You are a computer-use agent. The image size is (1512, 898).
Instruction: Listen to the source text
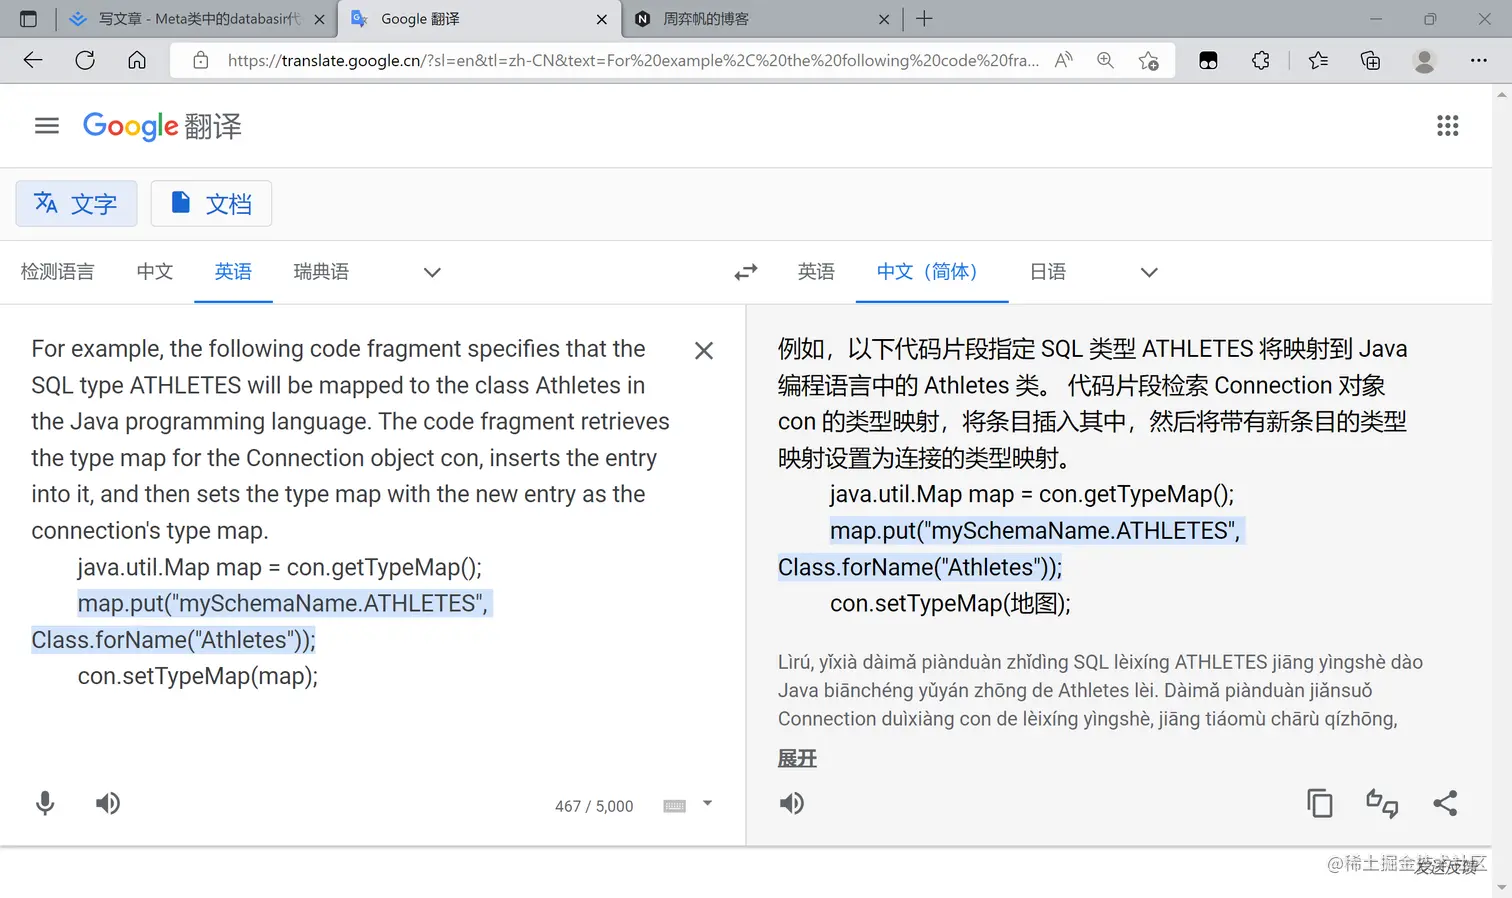(108, 803)
